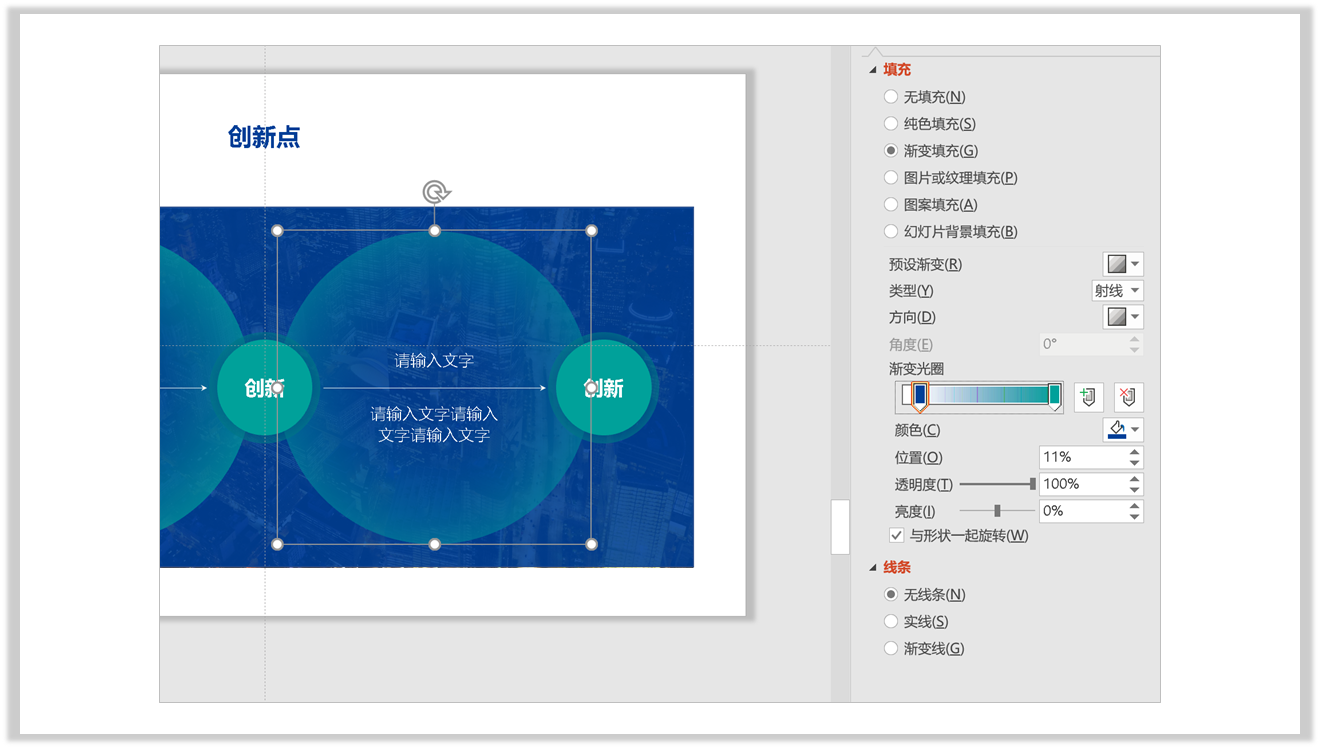The height and width of the screenshot is (748, 1320).
Task: Open the 类型 type dropdown showing 射线
Action: pyautogui.click(x=1117, y=291)
